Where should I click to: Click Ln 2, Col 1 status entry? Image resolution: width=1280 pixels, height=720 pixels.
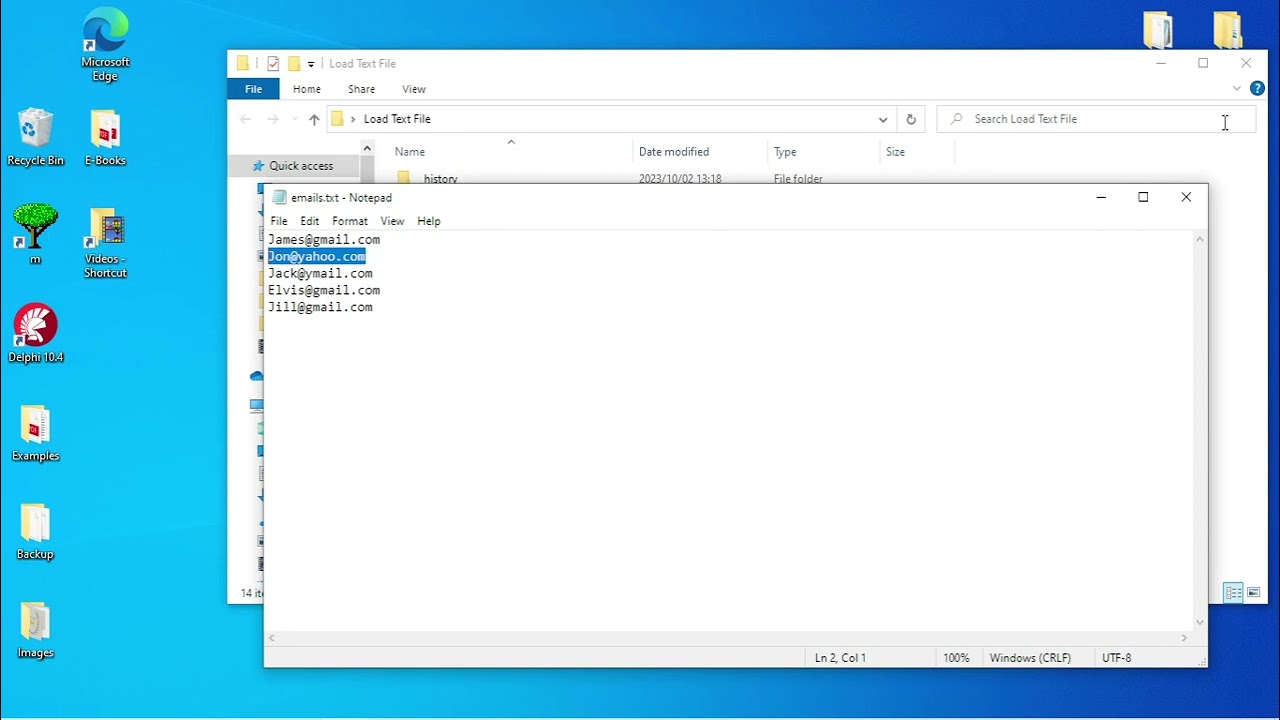click(x=840, y=658)
